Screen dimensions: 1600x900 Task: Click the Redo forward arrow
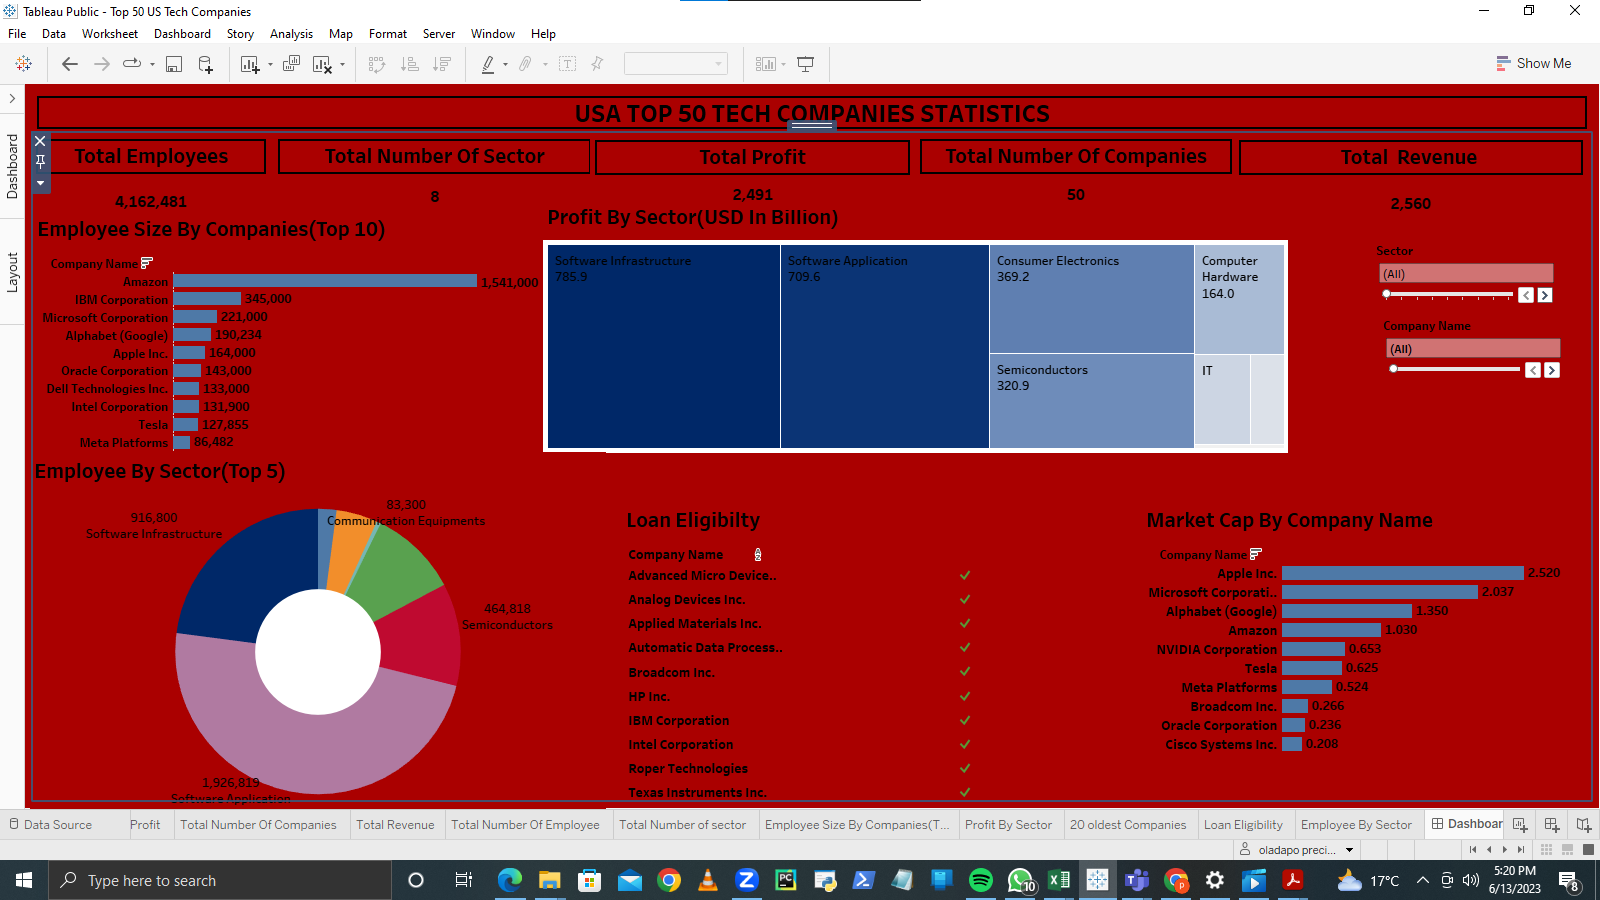(x=102, y=64)
